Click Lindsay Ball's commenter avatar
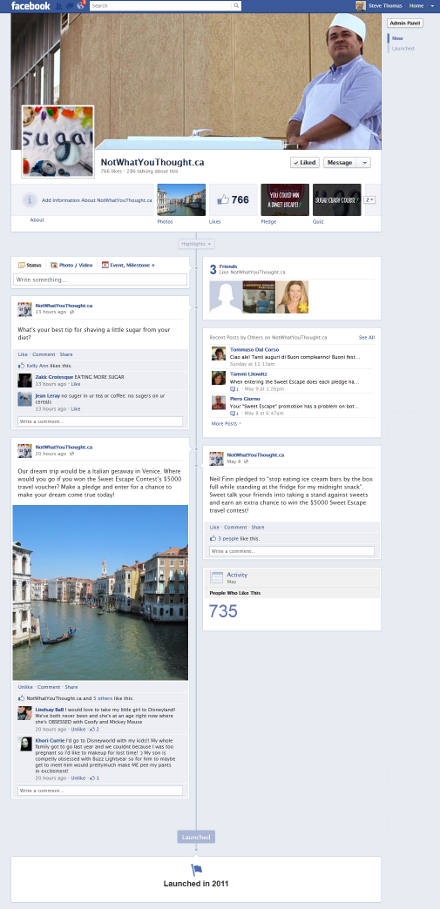 (24, 713)
